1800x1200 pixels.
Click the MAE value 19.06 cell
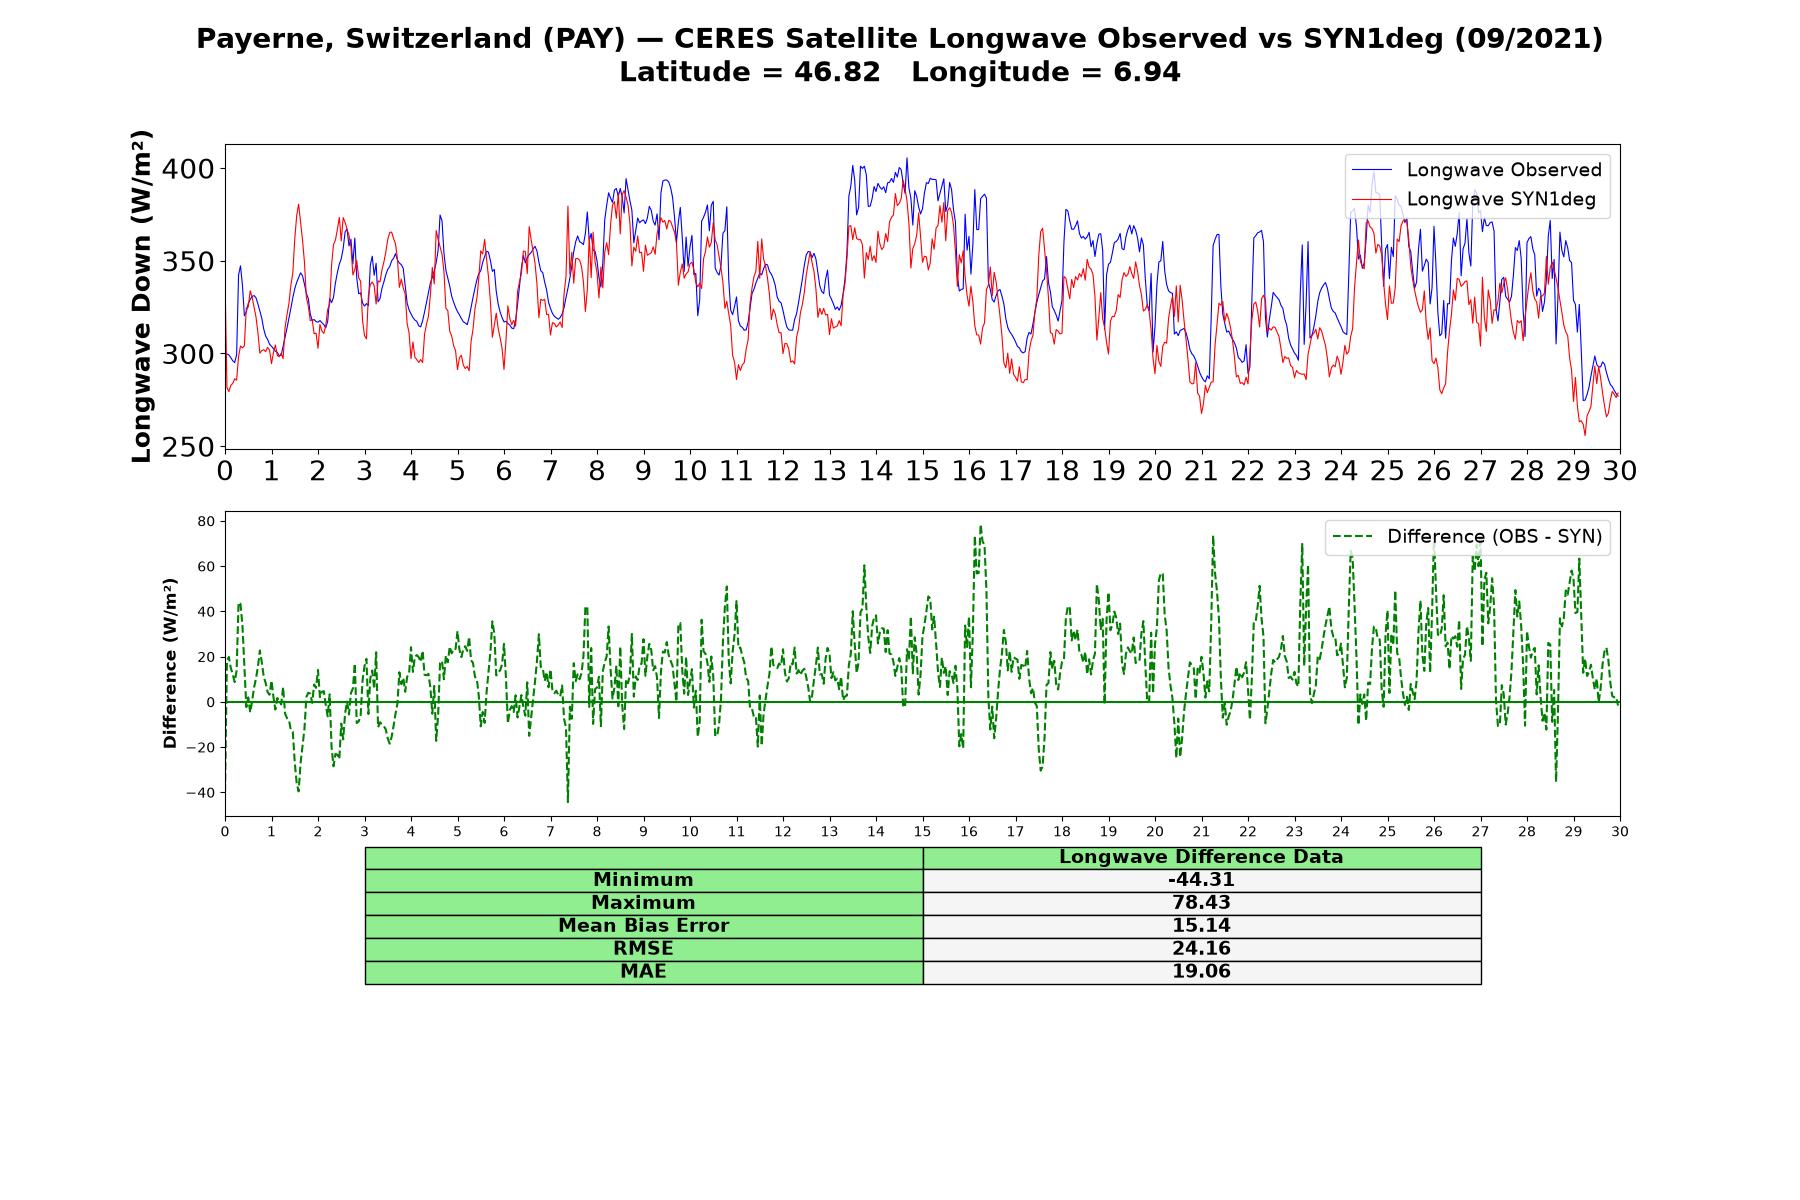coord(1201,972)
